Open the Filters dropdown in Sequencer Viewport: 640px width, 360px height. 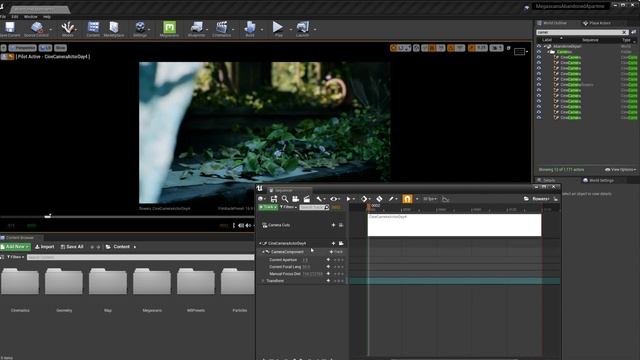[x=288, y=207]
